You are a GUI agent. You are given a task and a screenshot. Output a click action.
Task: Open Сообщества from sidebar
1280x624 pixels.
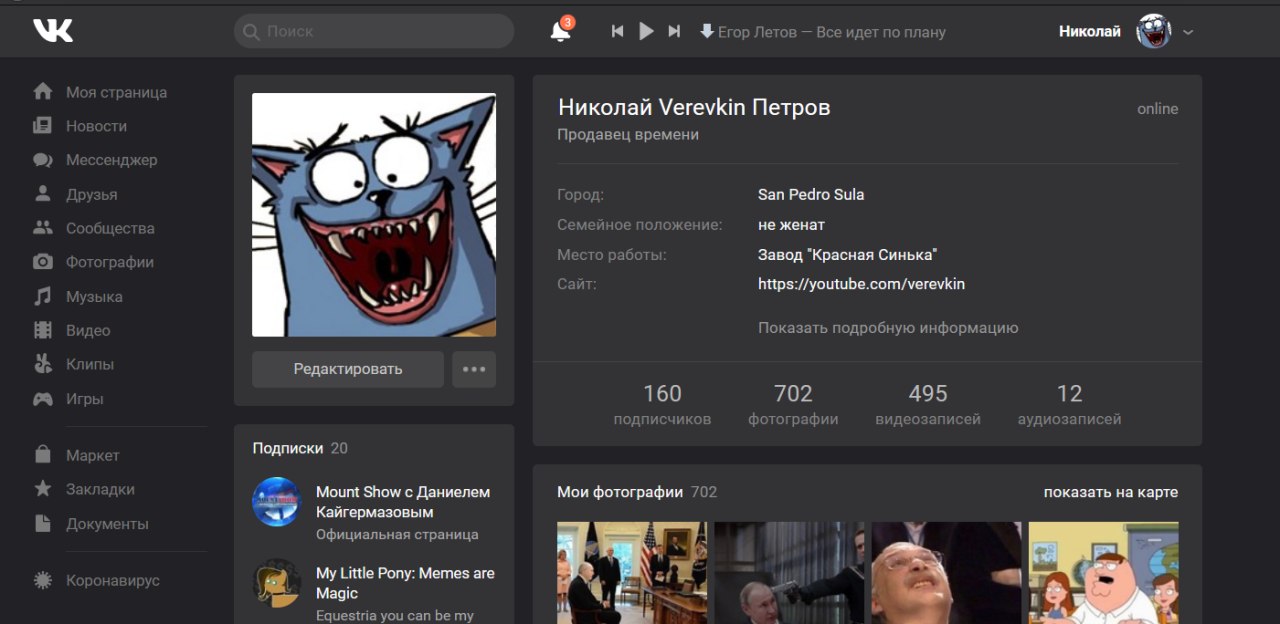[x=110, y=228]
